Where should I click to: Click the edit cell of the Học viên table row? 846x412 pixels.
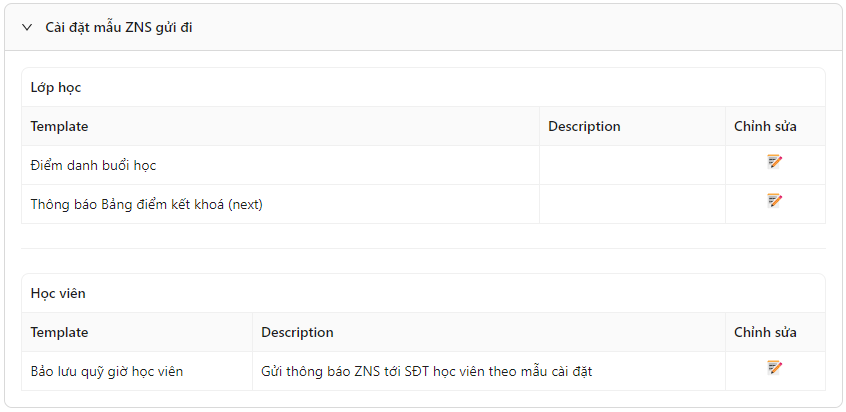pyautogui.click(x=775, y=371)
